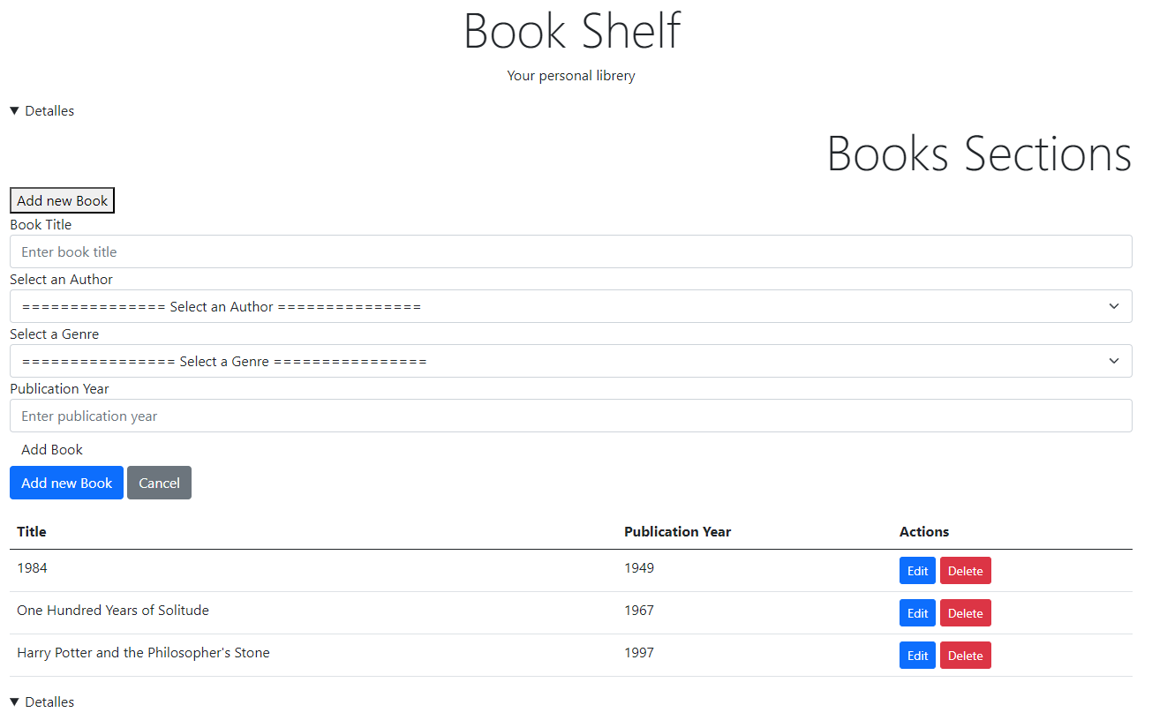The width and height of the screenshot is (1152, 720).
Task: Click the Enter publication year field
Action: point(571,415)
